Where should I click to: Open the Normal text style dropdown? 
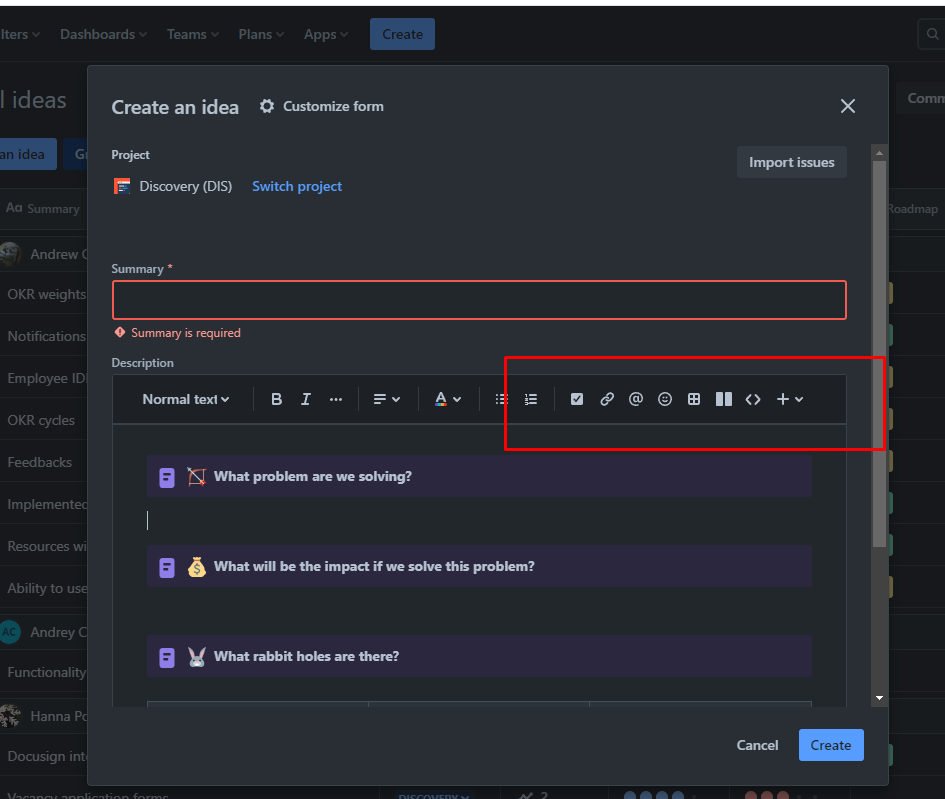[x=186, y=400]
